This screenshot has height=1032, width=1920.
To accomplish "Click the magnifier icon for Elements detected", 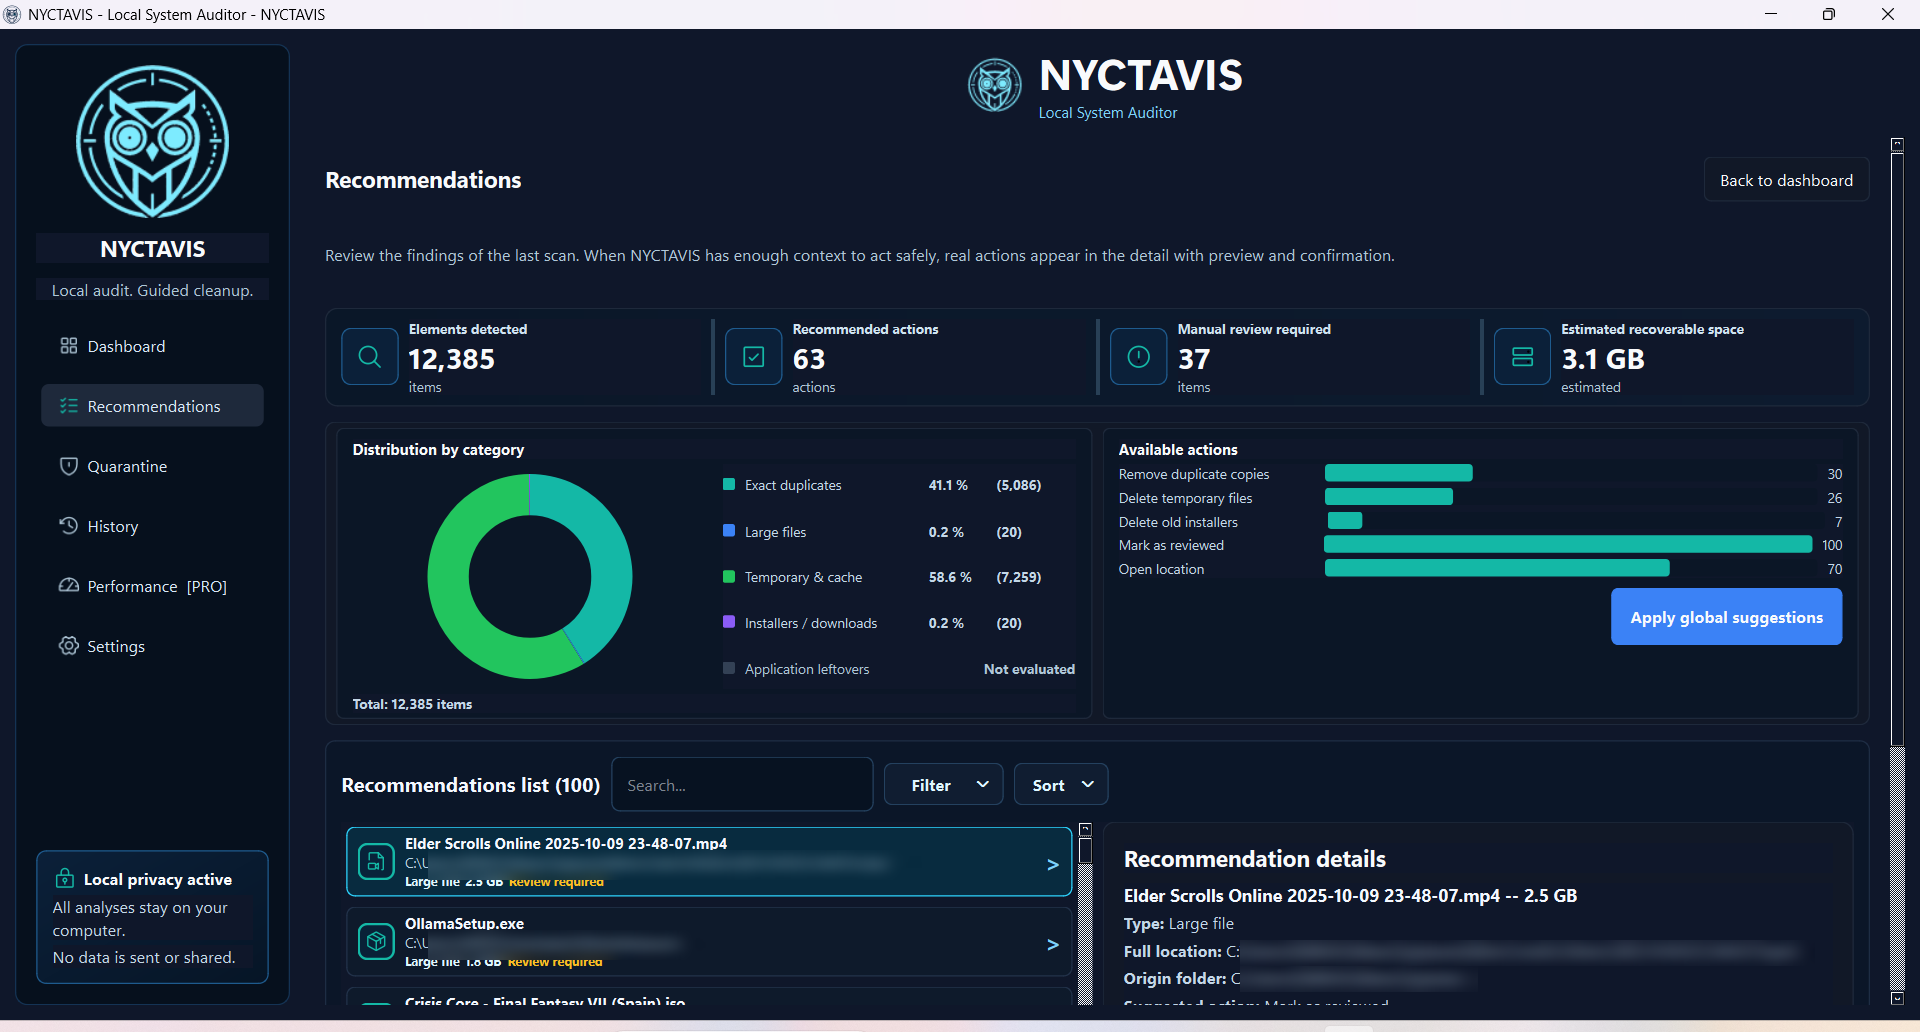I will pyautogui.click(x=369, y=357).
